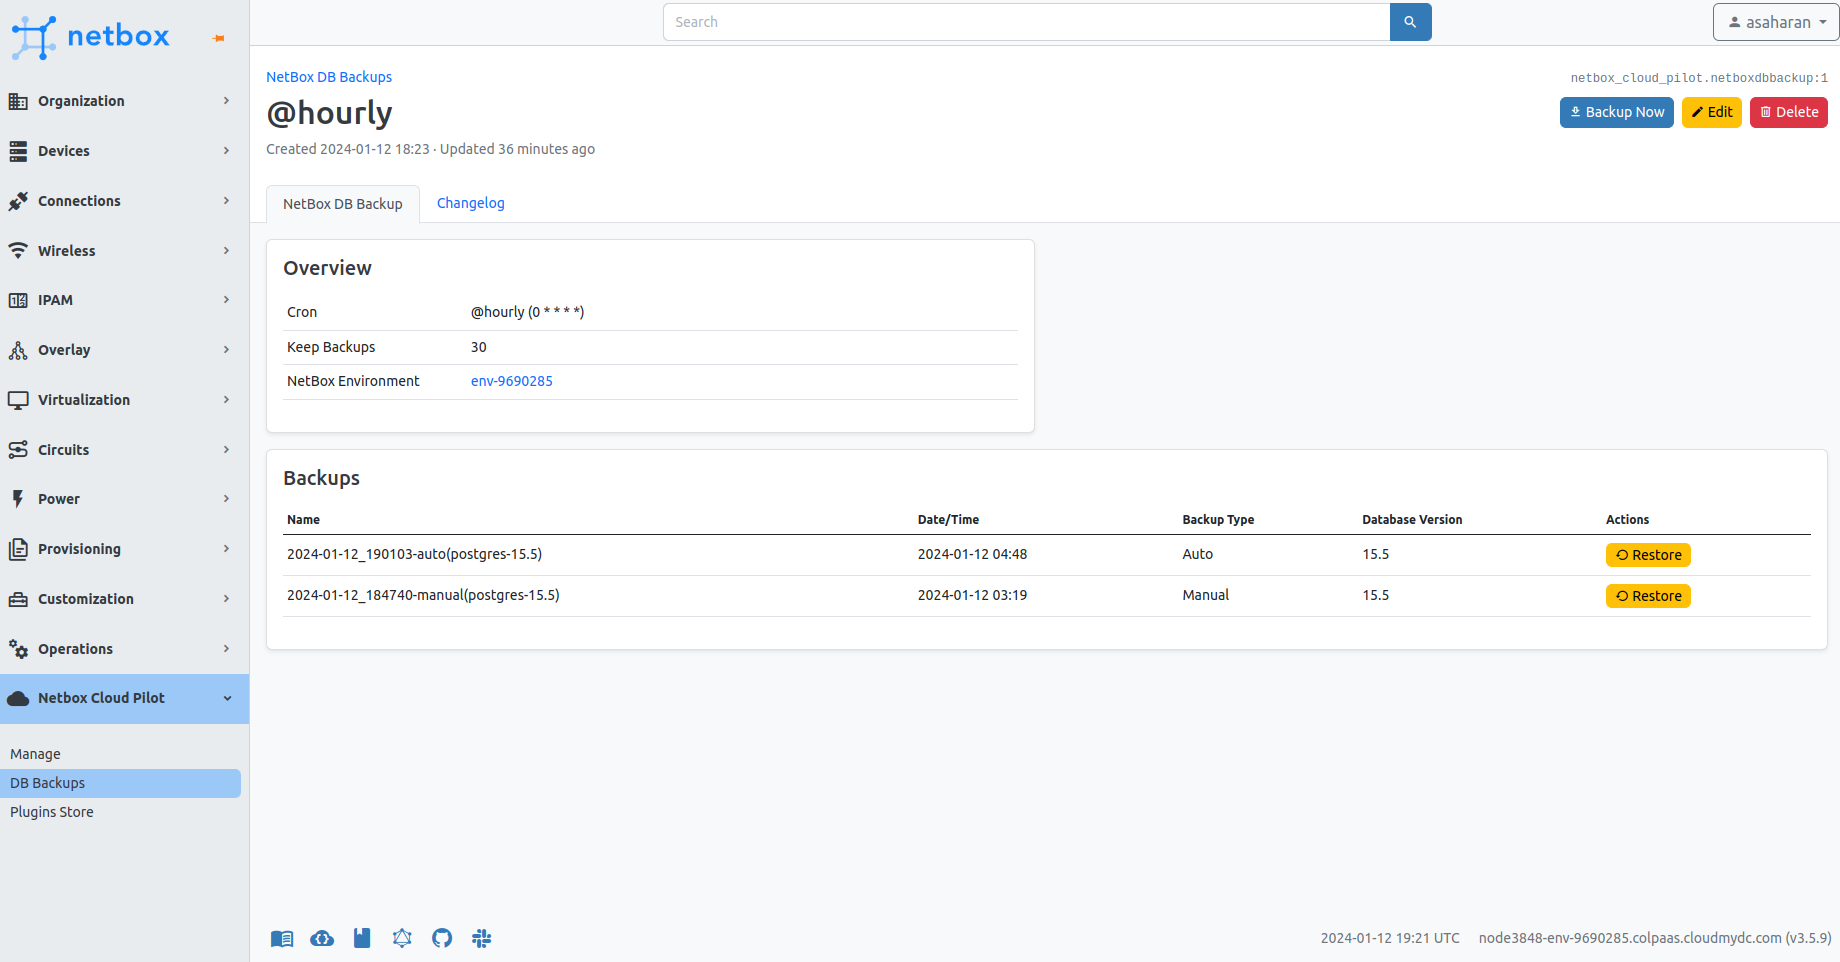This screenshot has height=962, width=1840.
Task: Open Plugins Store in the sidebar
Action: [x=52, y=812]
